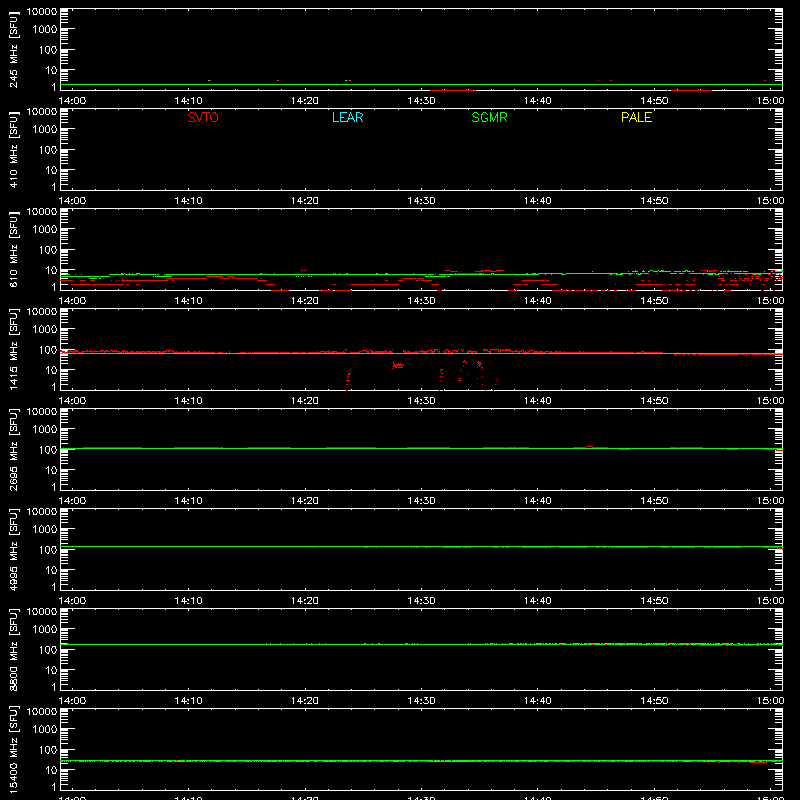
Task: Click the 10000 tick of the 15400 MHz panel
Action: [x=42, y=712]
